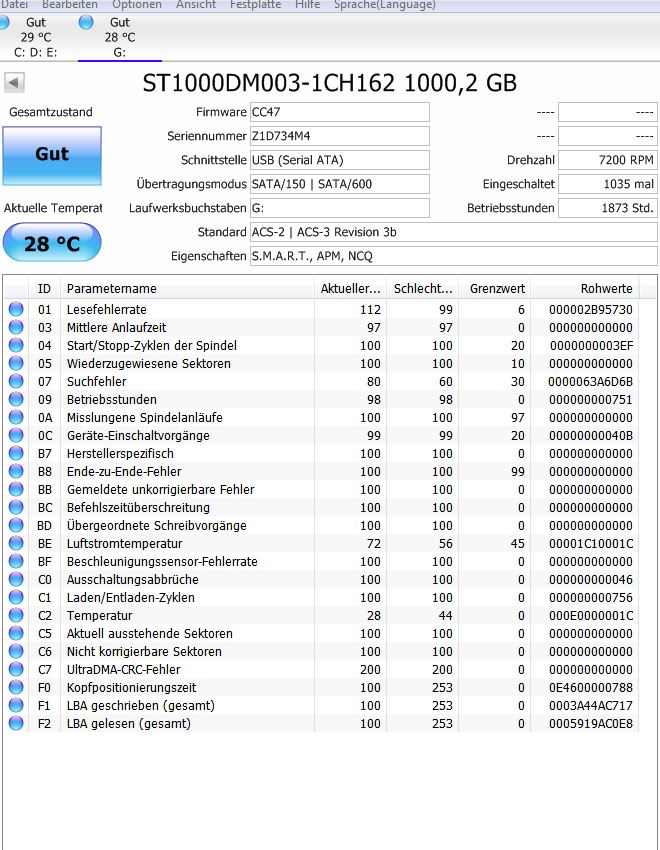Click status icon of Übergeordnete Schreibvorgänge row
The image size is (660, 850).
click(16, 525)
